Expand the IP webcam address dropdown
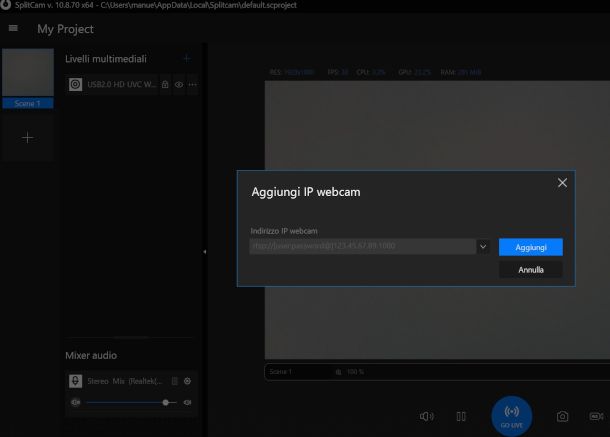 [x=483, y=246]
